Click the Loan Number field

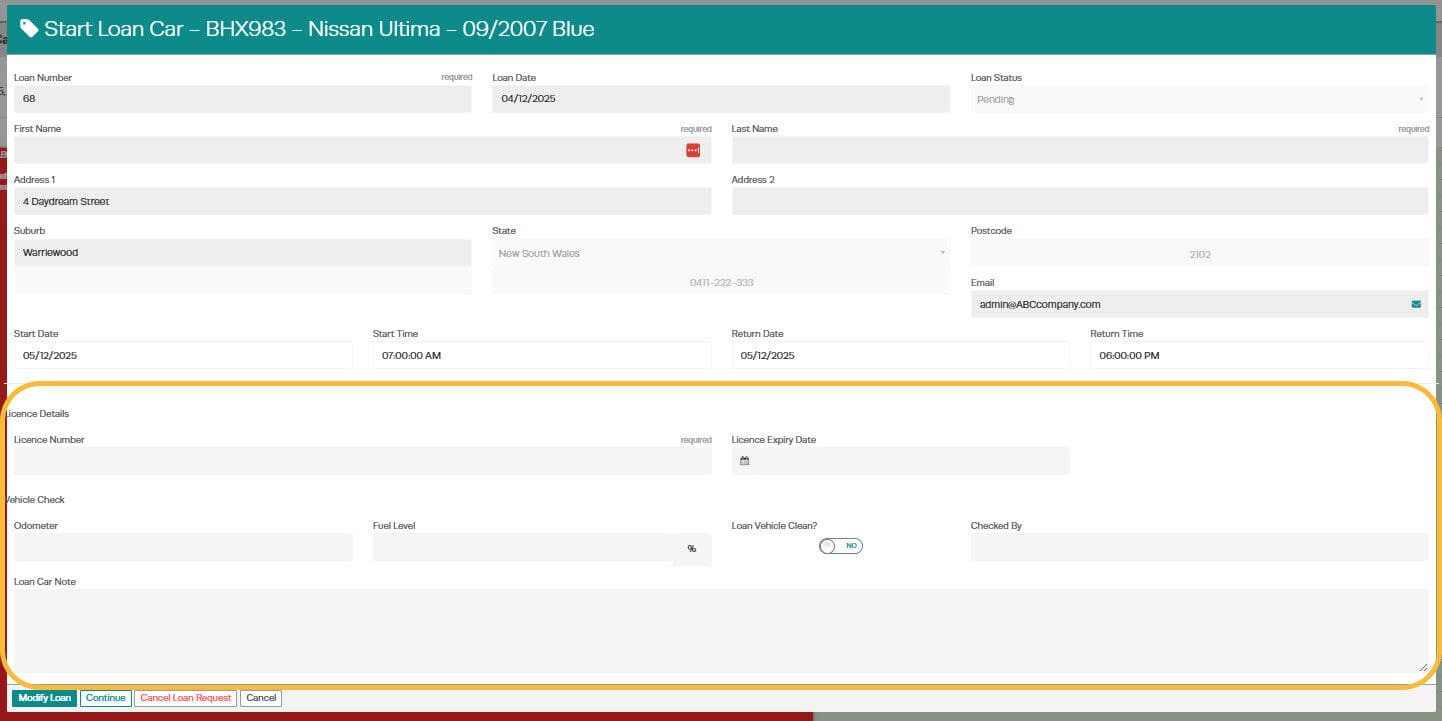(242, 99)
